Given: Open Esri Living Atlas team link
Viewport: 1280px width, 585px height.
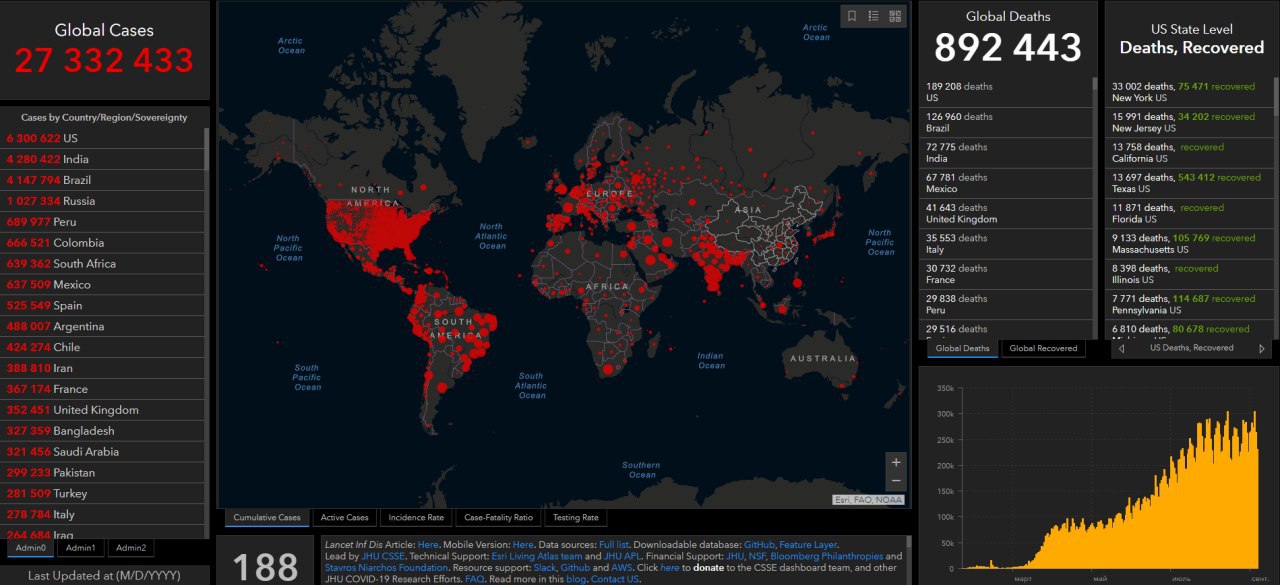Looking at the screenshot, I should pos(537,556).
